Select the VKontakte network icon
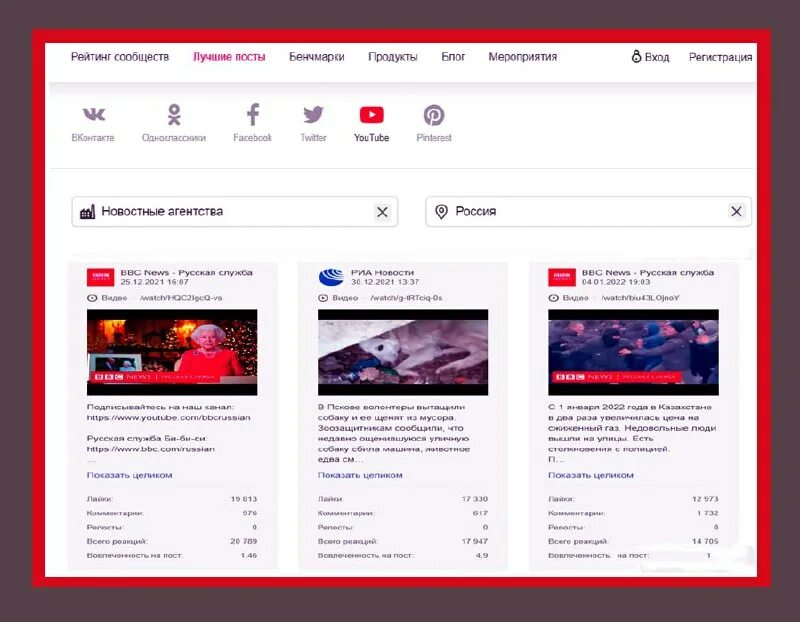 click(94, 114)
